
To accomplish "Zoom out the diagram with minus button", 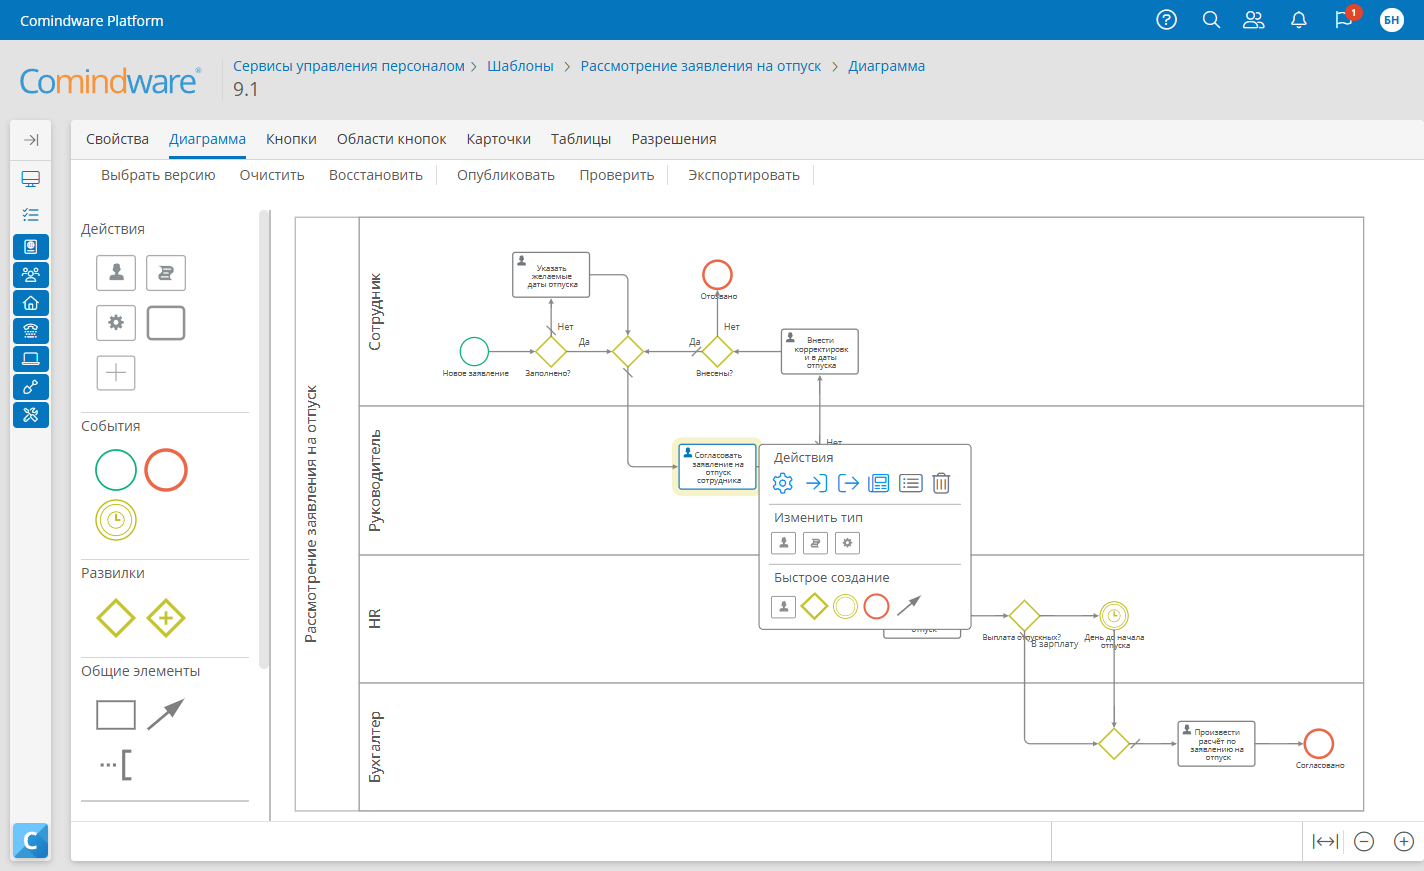I will (x=1364, y=842).
